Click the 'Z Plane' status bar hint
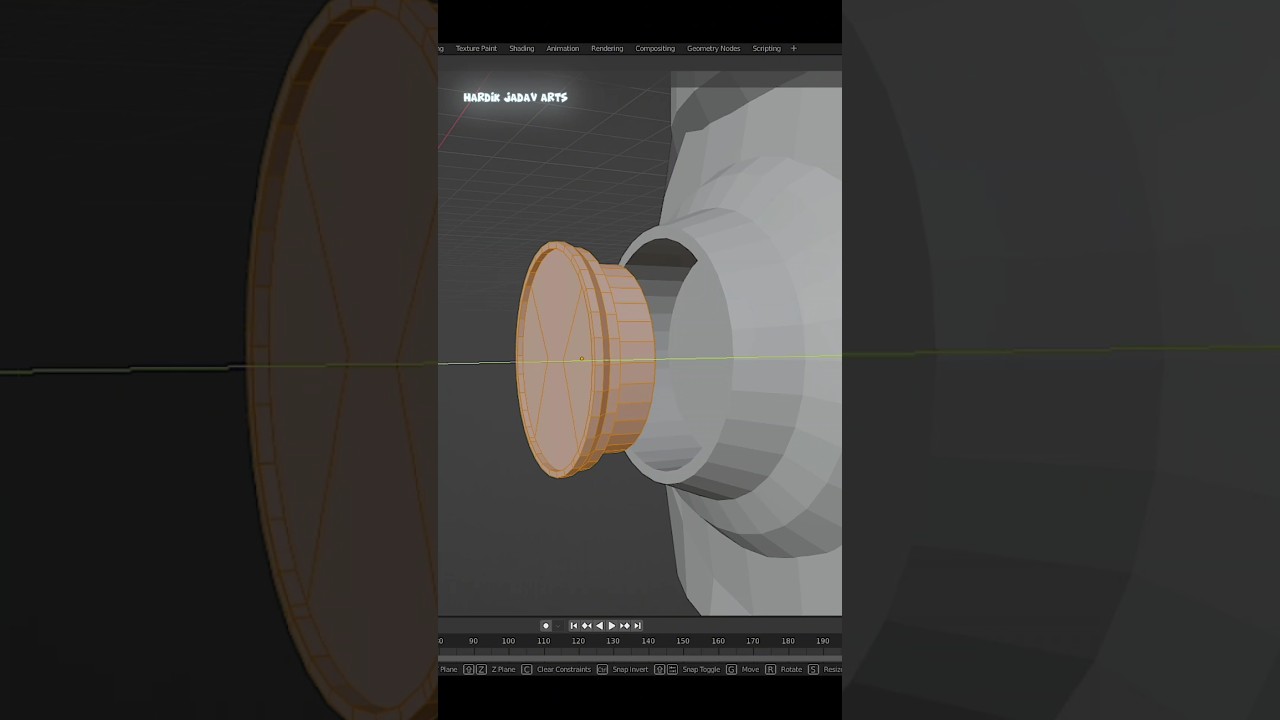The height and width of the screenshot is (720, 1280). click(504, 669)
